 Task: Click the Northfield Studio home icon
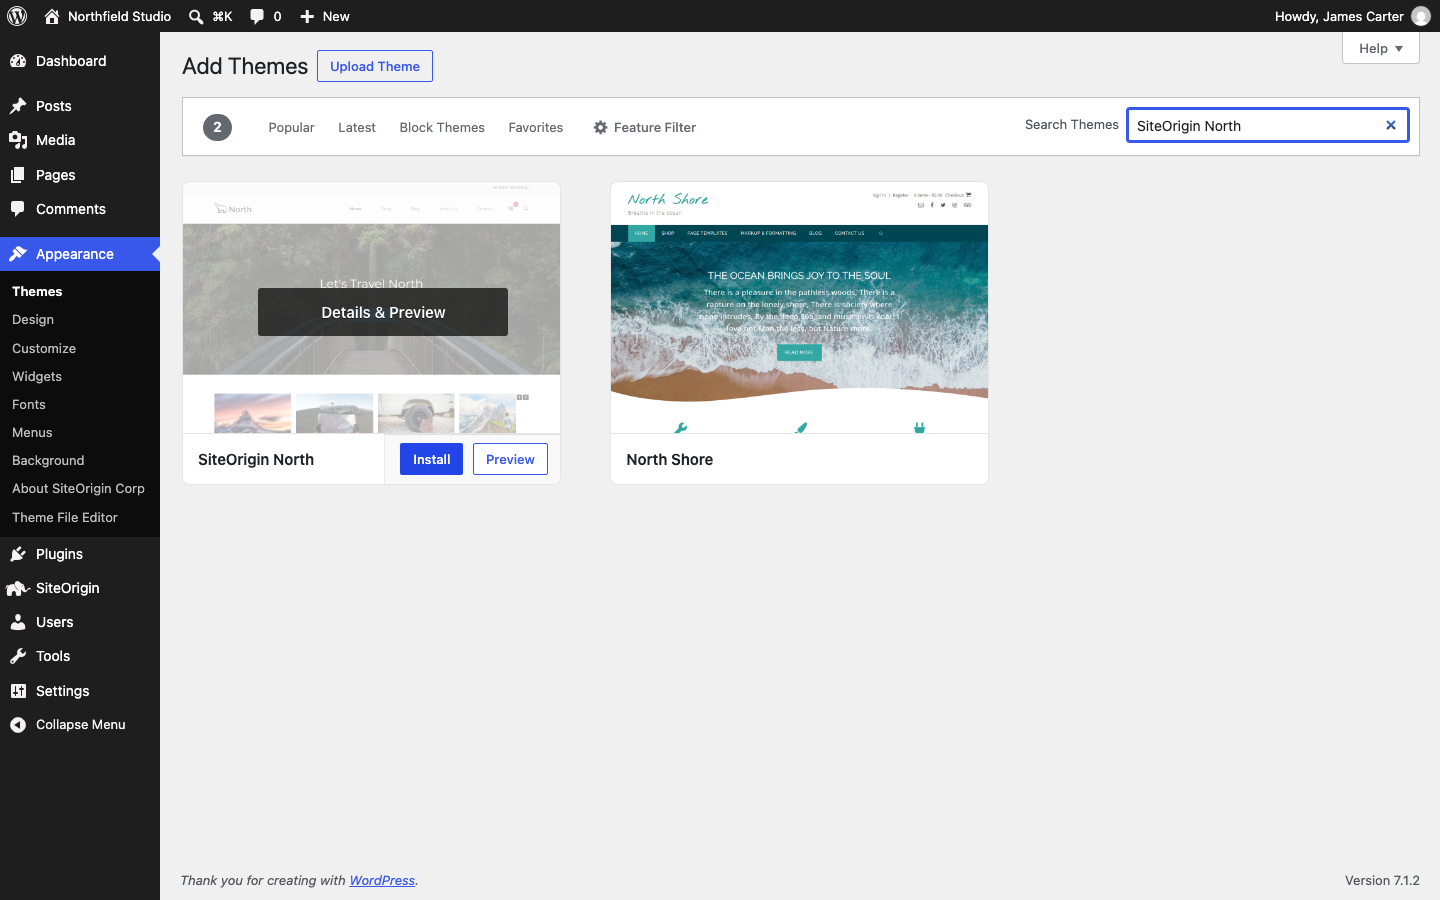point(52,16)
